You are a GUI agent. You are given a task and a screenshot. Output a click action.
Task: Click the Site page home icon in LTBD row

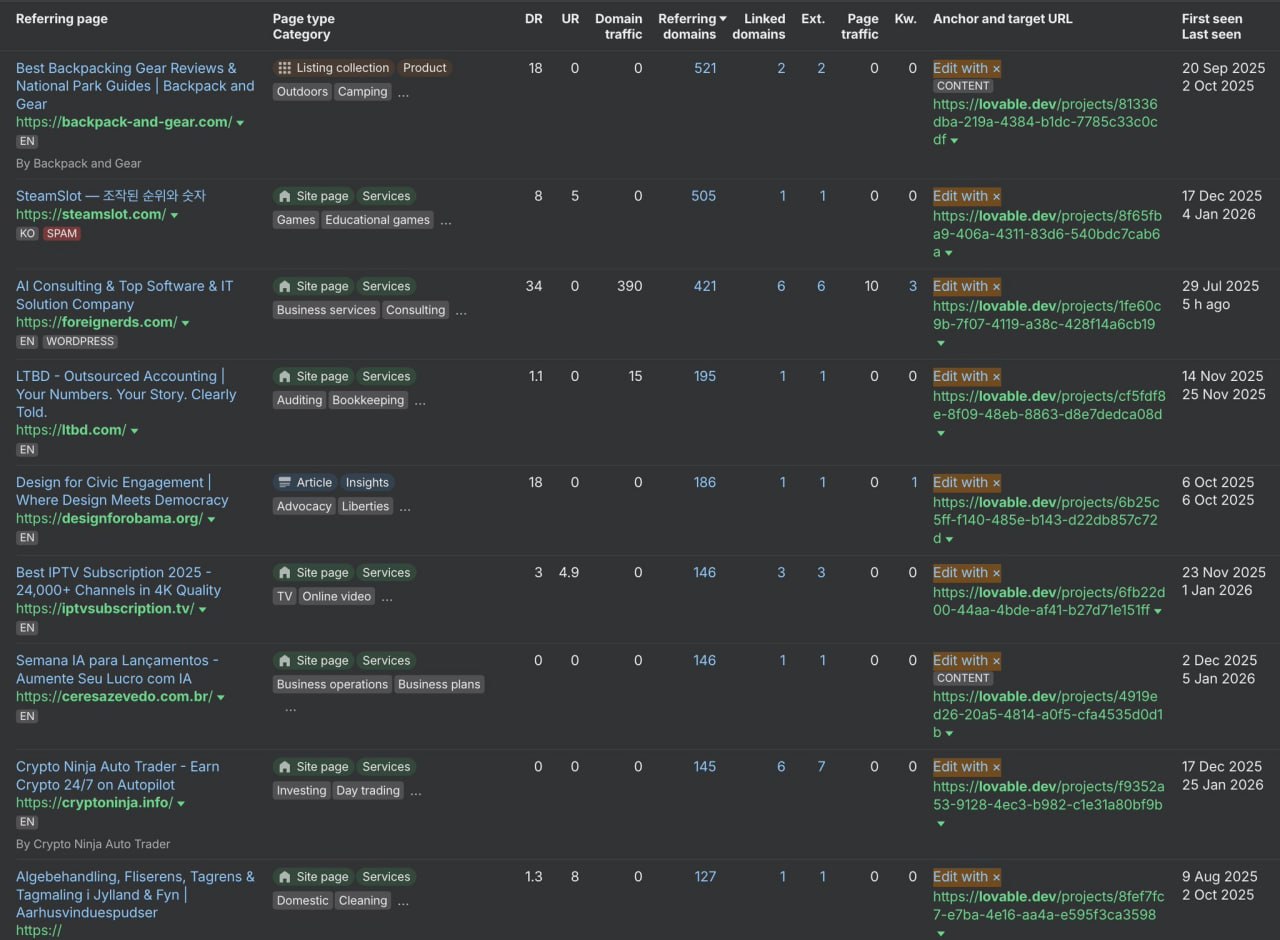[x=285, y=376]
